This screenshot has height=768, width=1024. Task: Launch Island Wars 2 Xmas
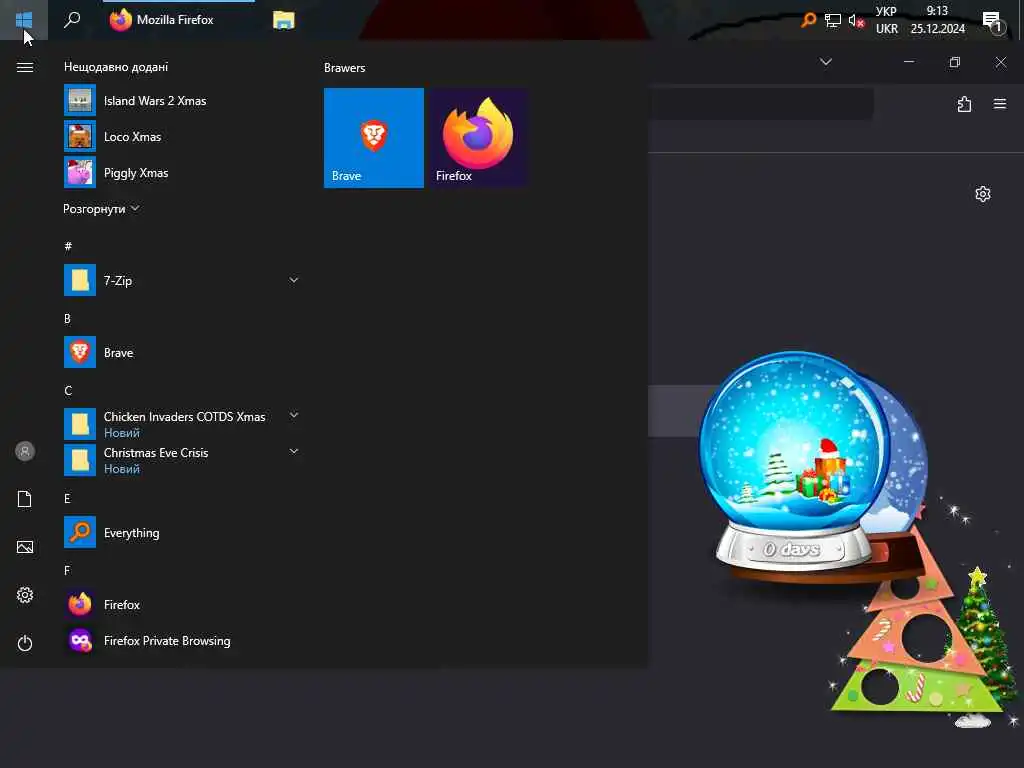coord(181,101)
